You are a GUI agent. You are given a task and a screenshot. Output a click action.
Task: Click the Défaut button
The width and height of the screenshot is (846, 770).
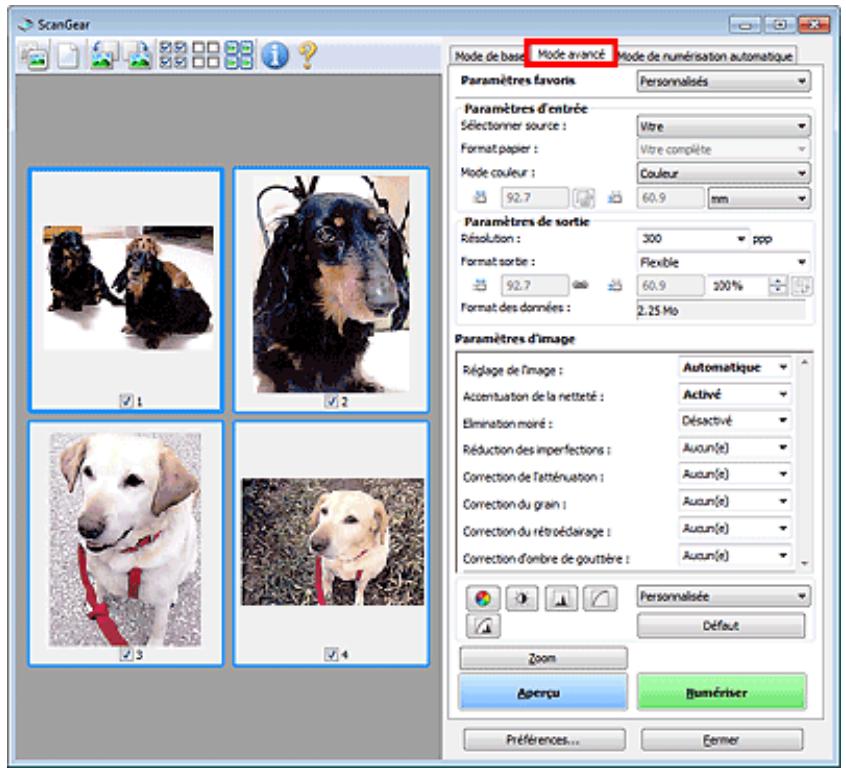click(x=721, y=626)
